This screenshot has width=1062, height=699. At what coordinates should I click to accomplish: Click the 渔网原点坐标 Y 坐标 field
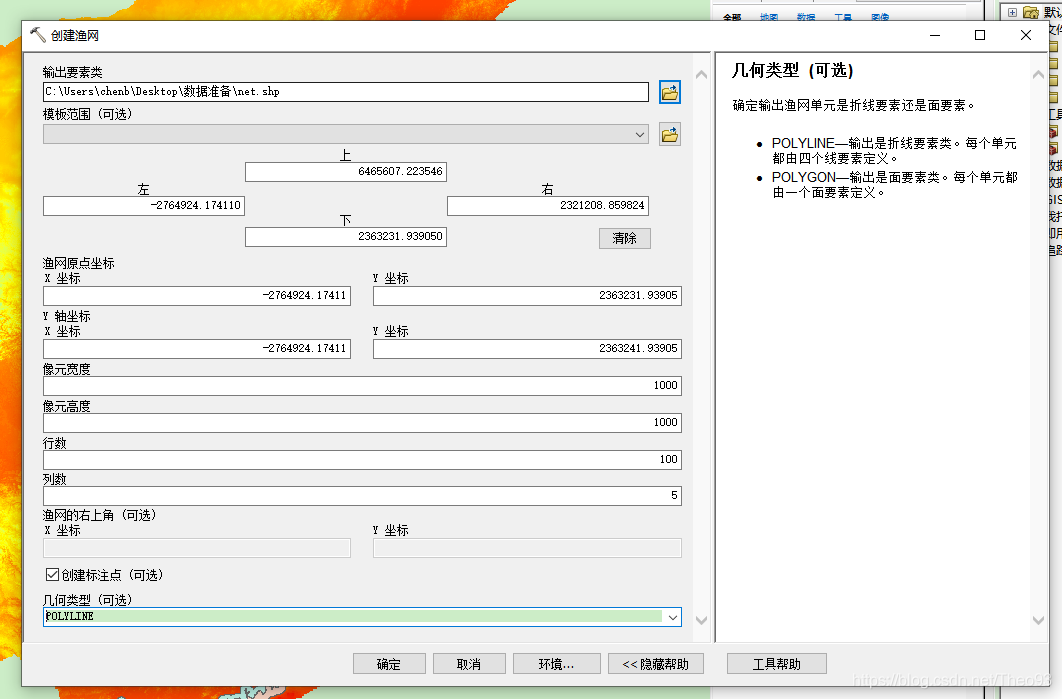point(527,295)
